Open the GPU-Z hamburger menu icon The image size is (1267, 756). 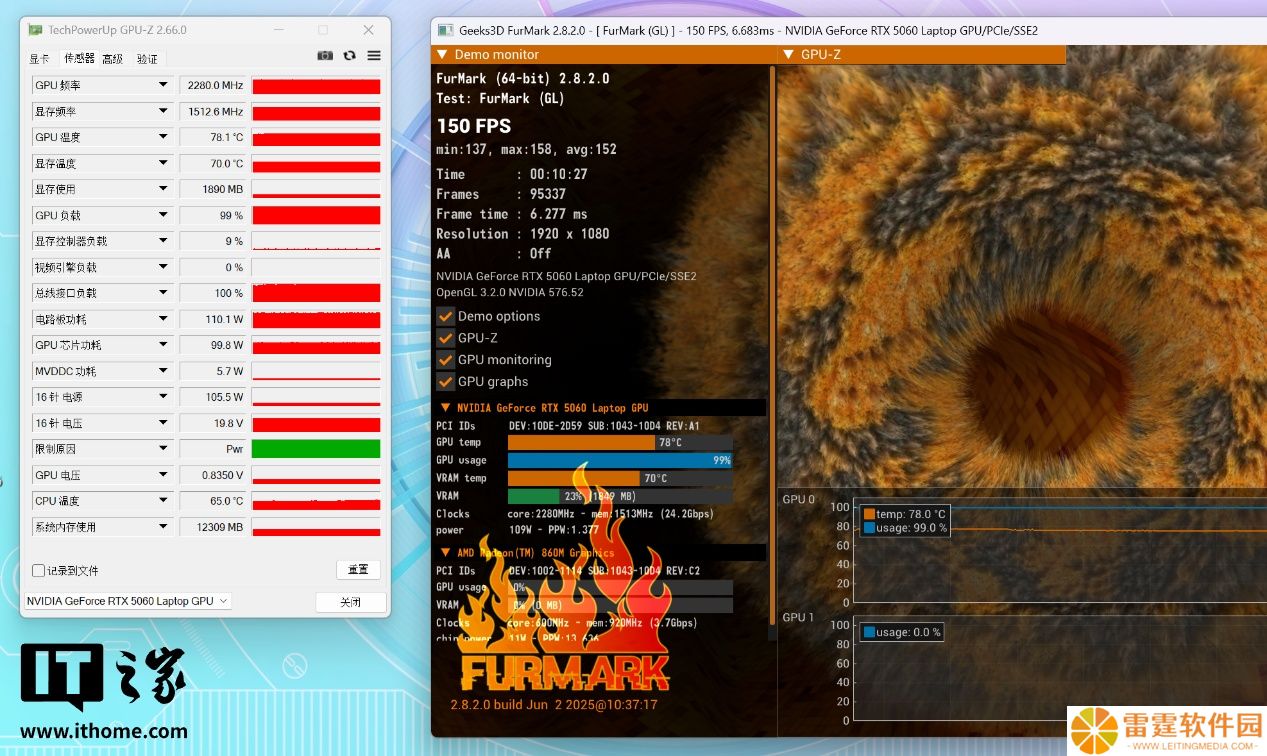pos(374,56)
